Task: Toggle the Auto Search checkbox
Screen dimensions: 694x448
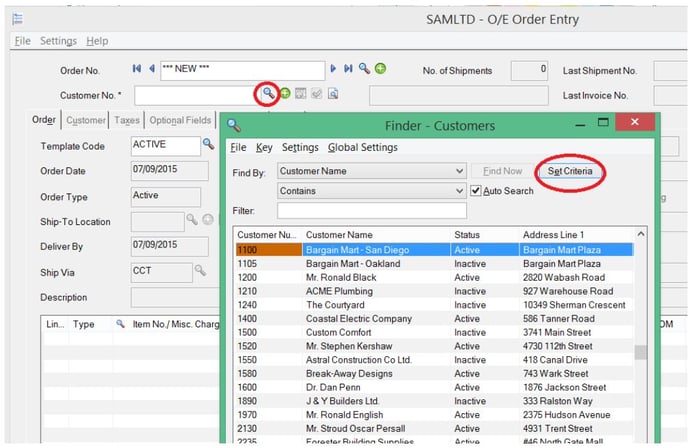Action: 475,191
